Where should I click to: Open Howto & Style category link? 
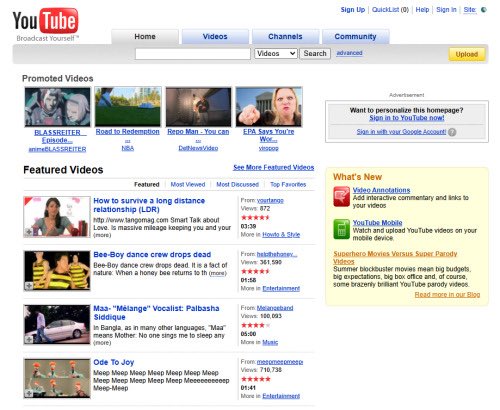(x=281, y=235)
